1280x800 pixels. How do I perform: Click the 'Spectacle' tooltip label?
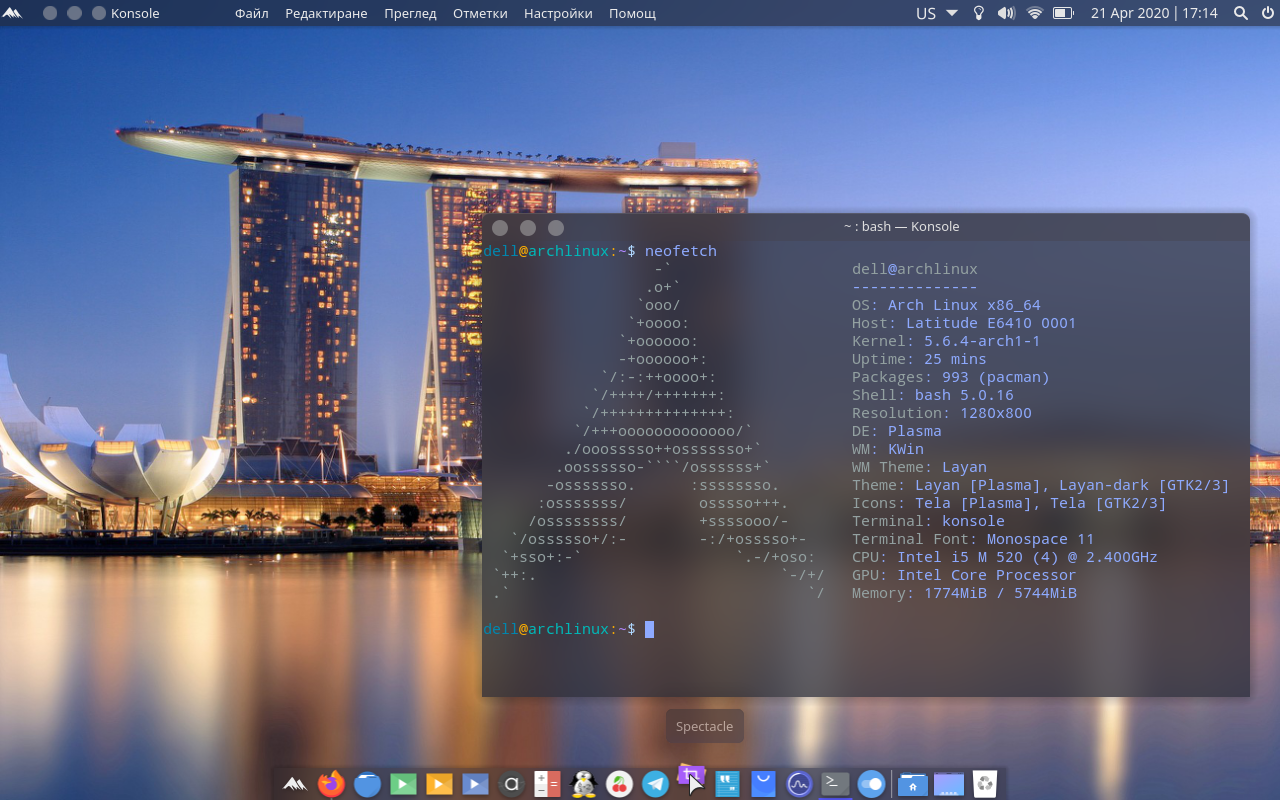click(705, 727)
